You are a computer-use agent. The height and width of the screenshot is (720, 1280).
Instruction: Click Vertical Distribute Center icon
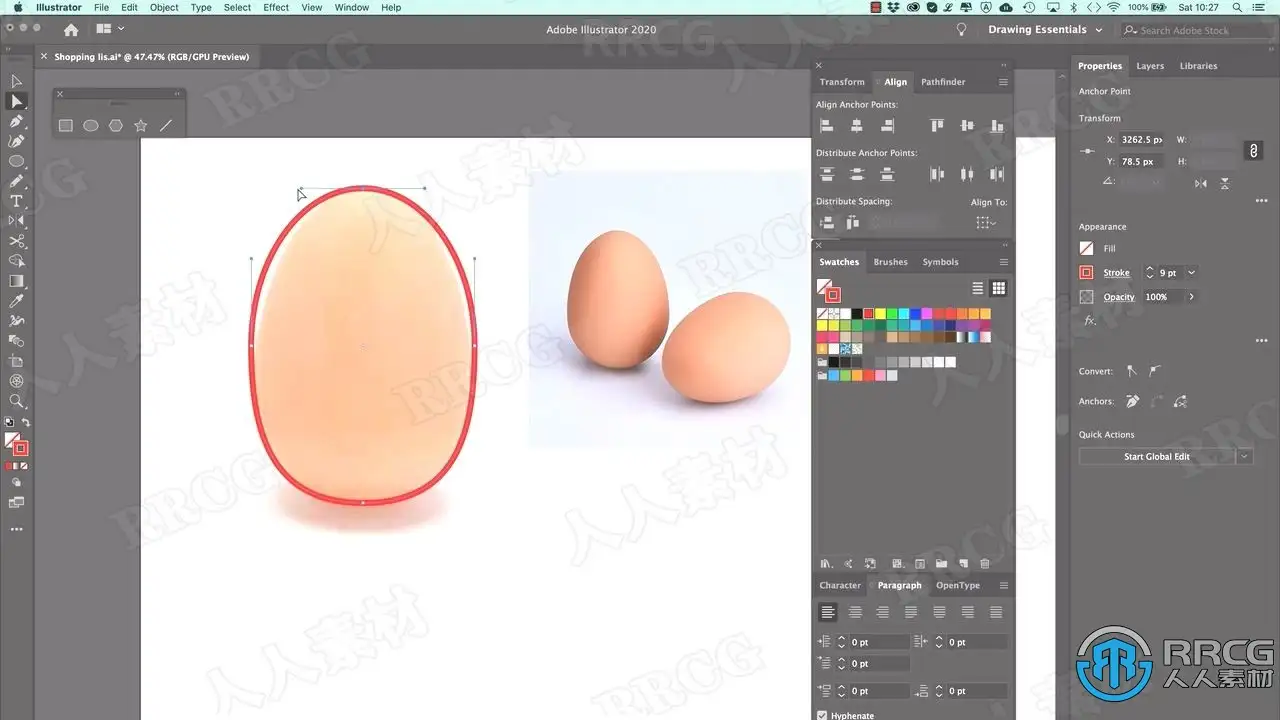857,174
